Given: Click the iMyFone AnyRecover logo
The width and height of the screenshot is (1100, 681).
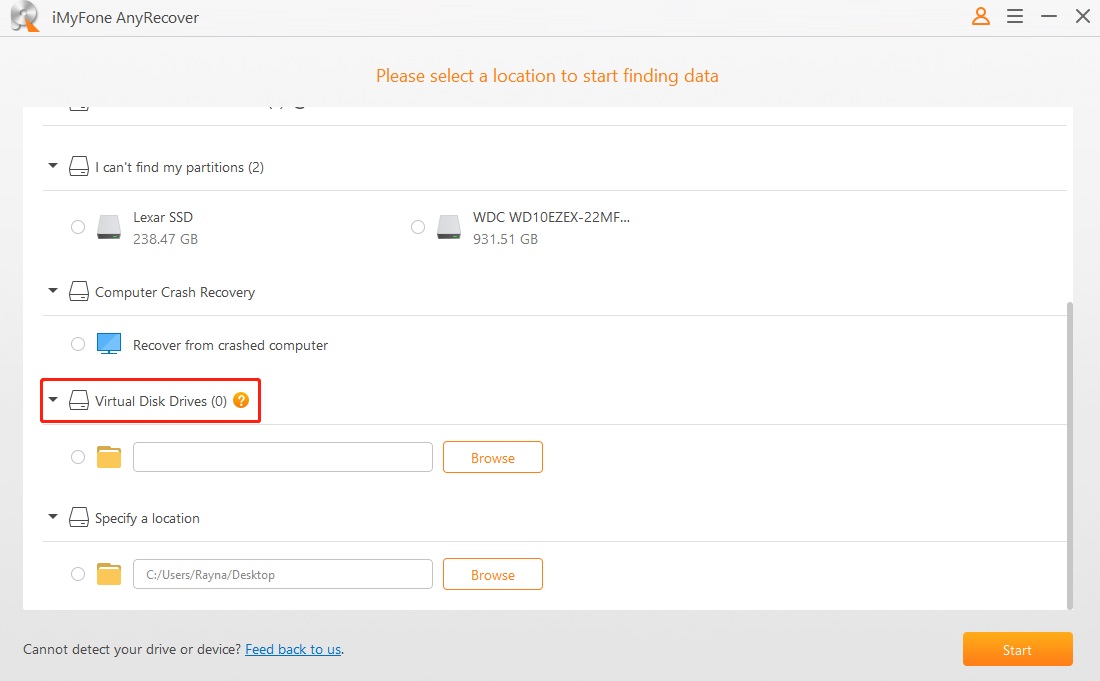Looking at the screenshot, I should click(24, 17).
